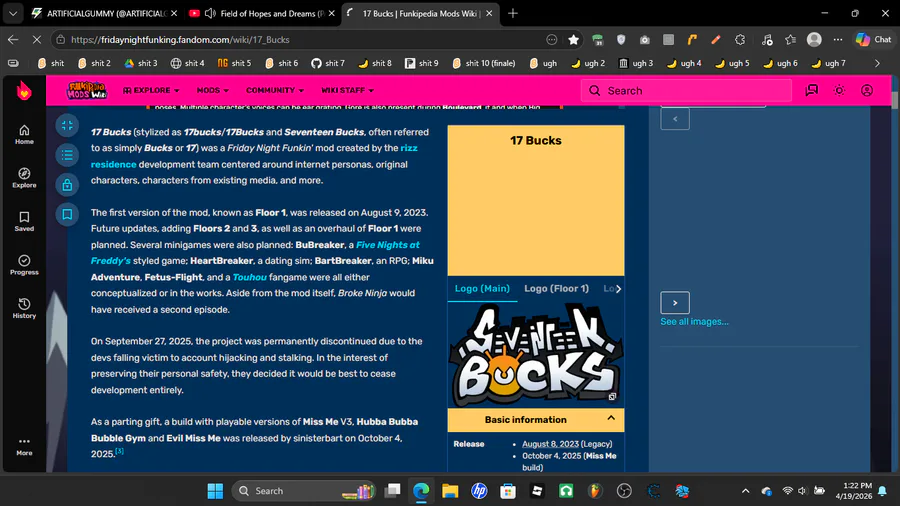
Task: Click the bookmark page tool icon
Action: (67, 215)
